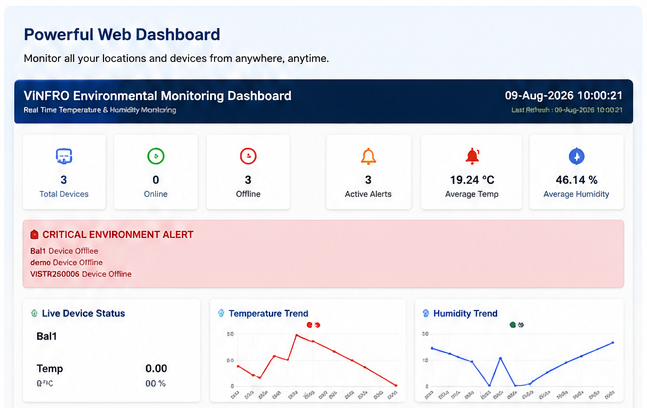The height and width of the screenshot is (408, 647).
Task: Click the Last Refresh timestamp text
Action: [x=567, y=110]
